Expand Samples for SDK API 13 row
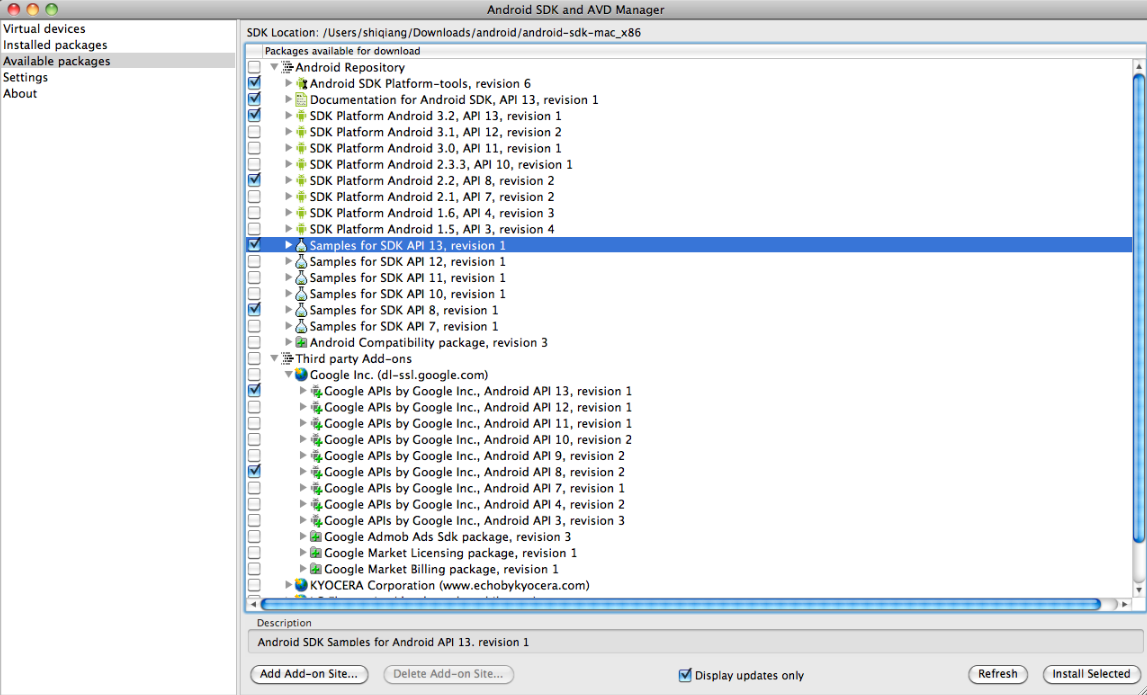 [x=289, y=245]
